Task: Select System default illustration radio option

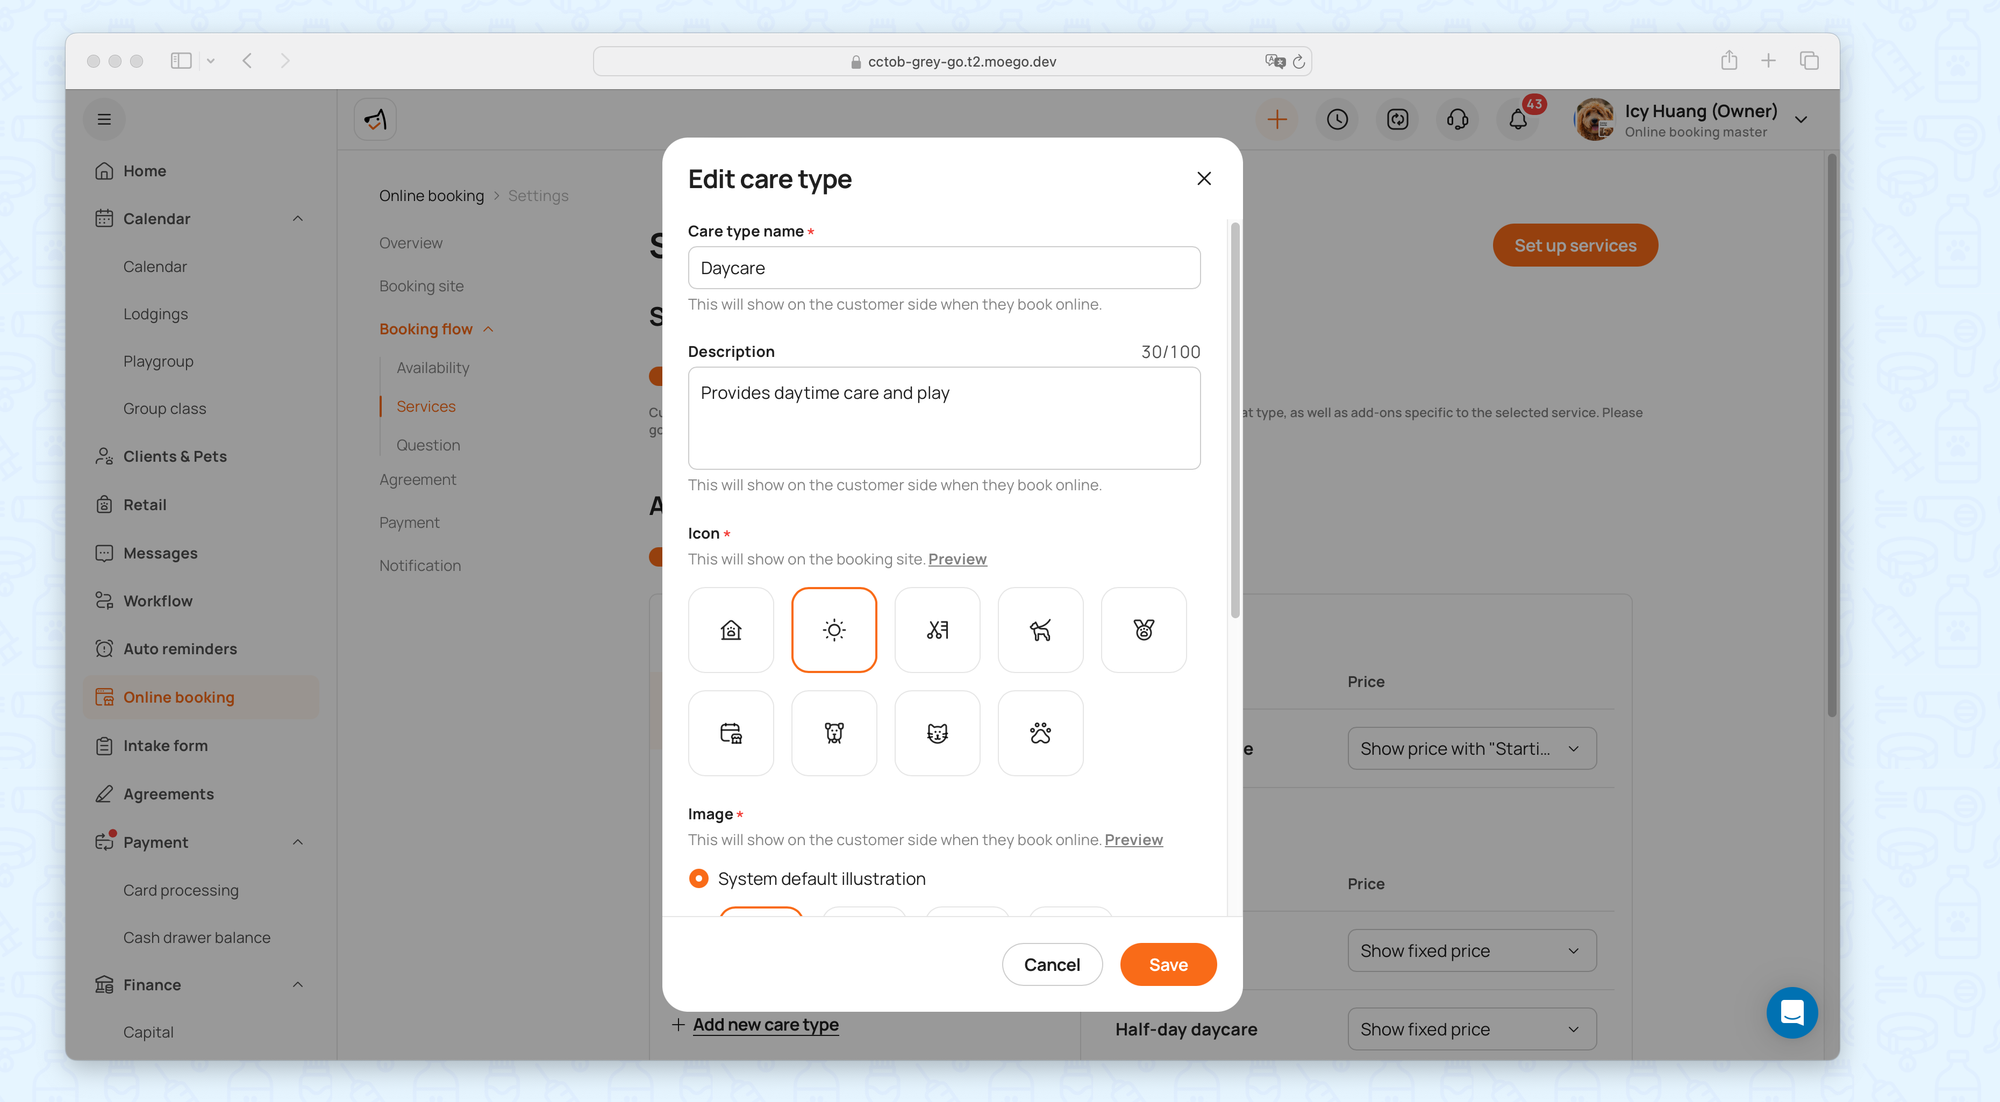Action: [699, 878]
